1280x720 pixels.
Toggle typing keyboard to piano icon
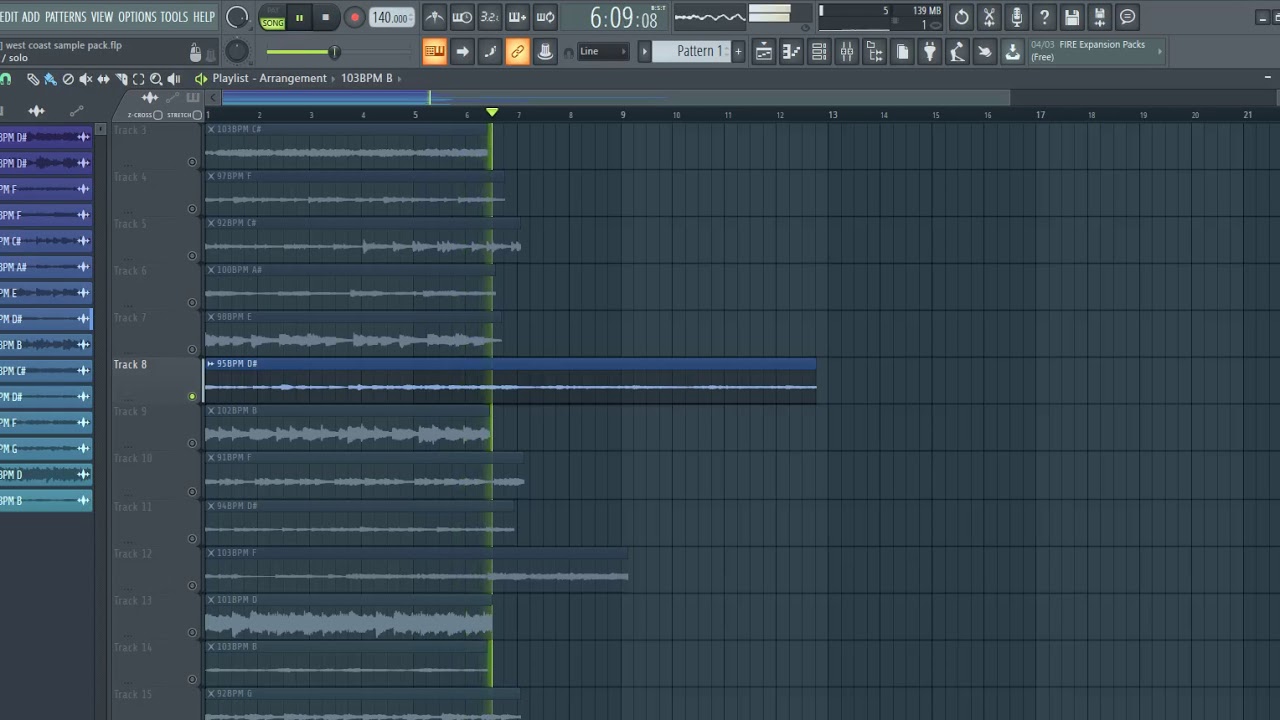(x=434, y=52)
